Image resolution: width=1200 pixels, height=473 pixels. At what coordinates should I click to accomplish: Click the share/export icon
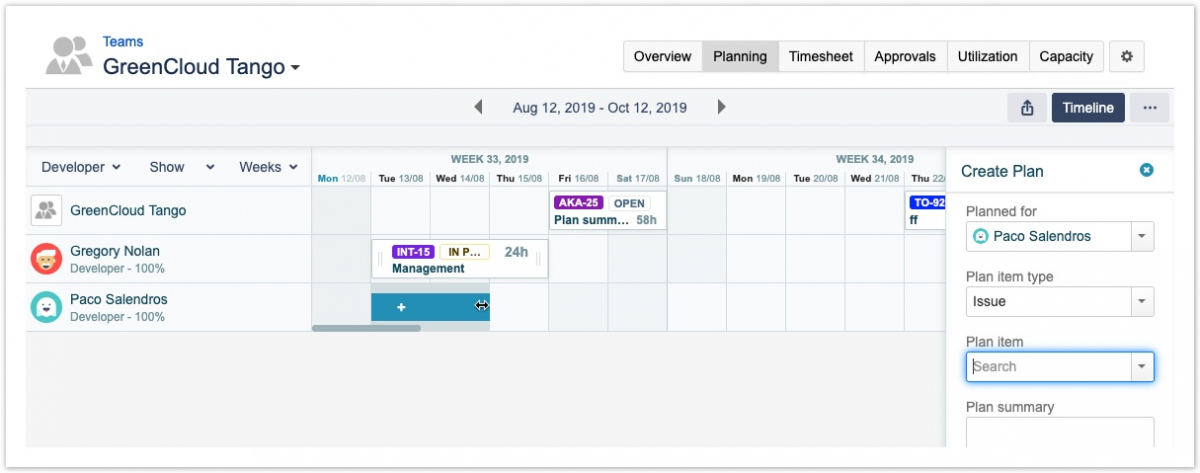1027,108
